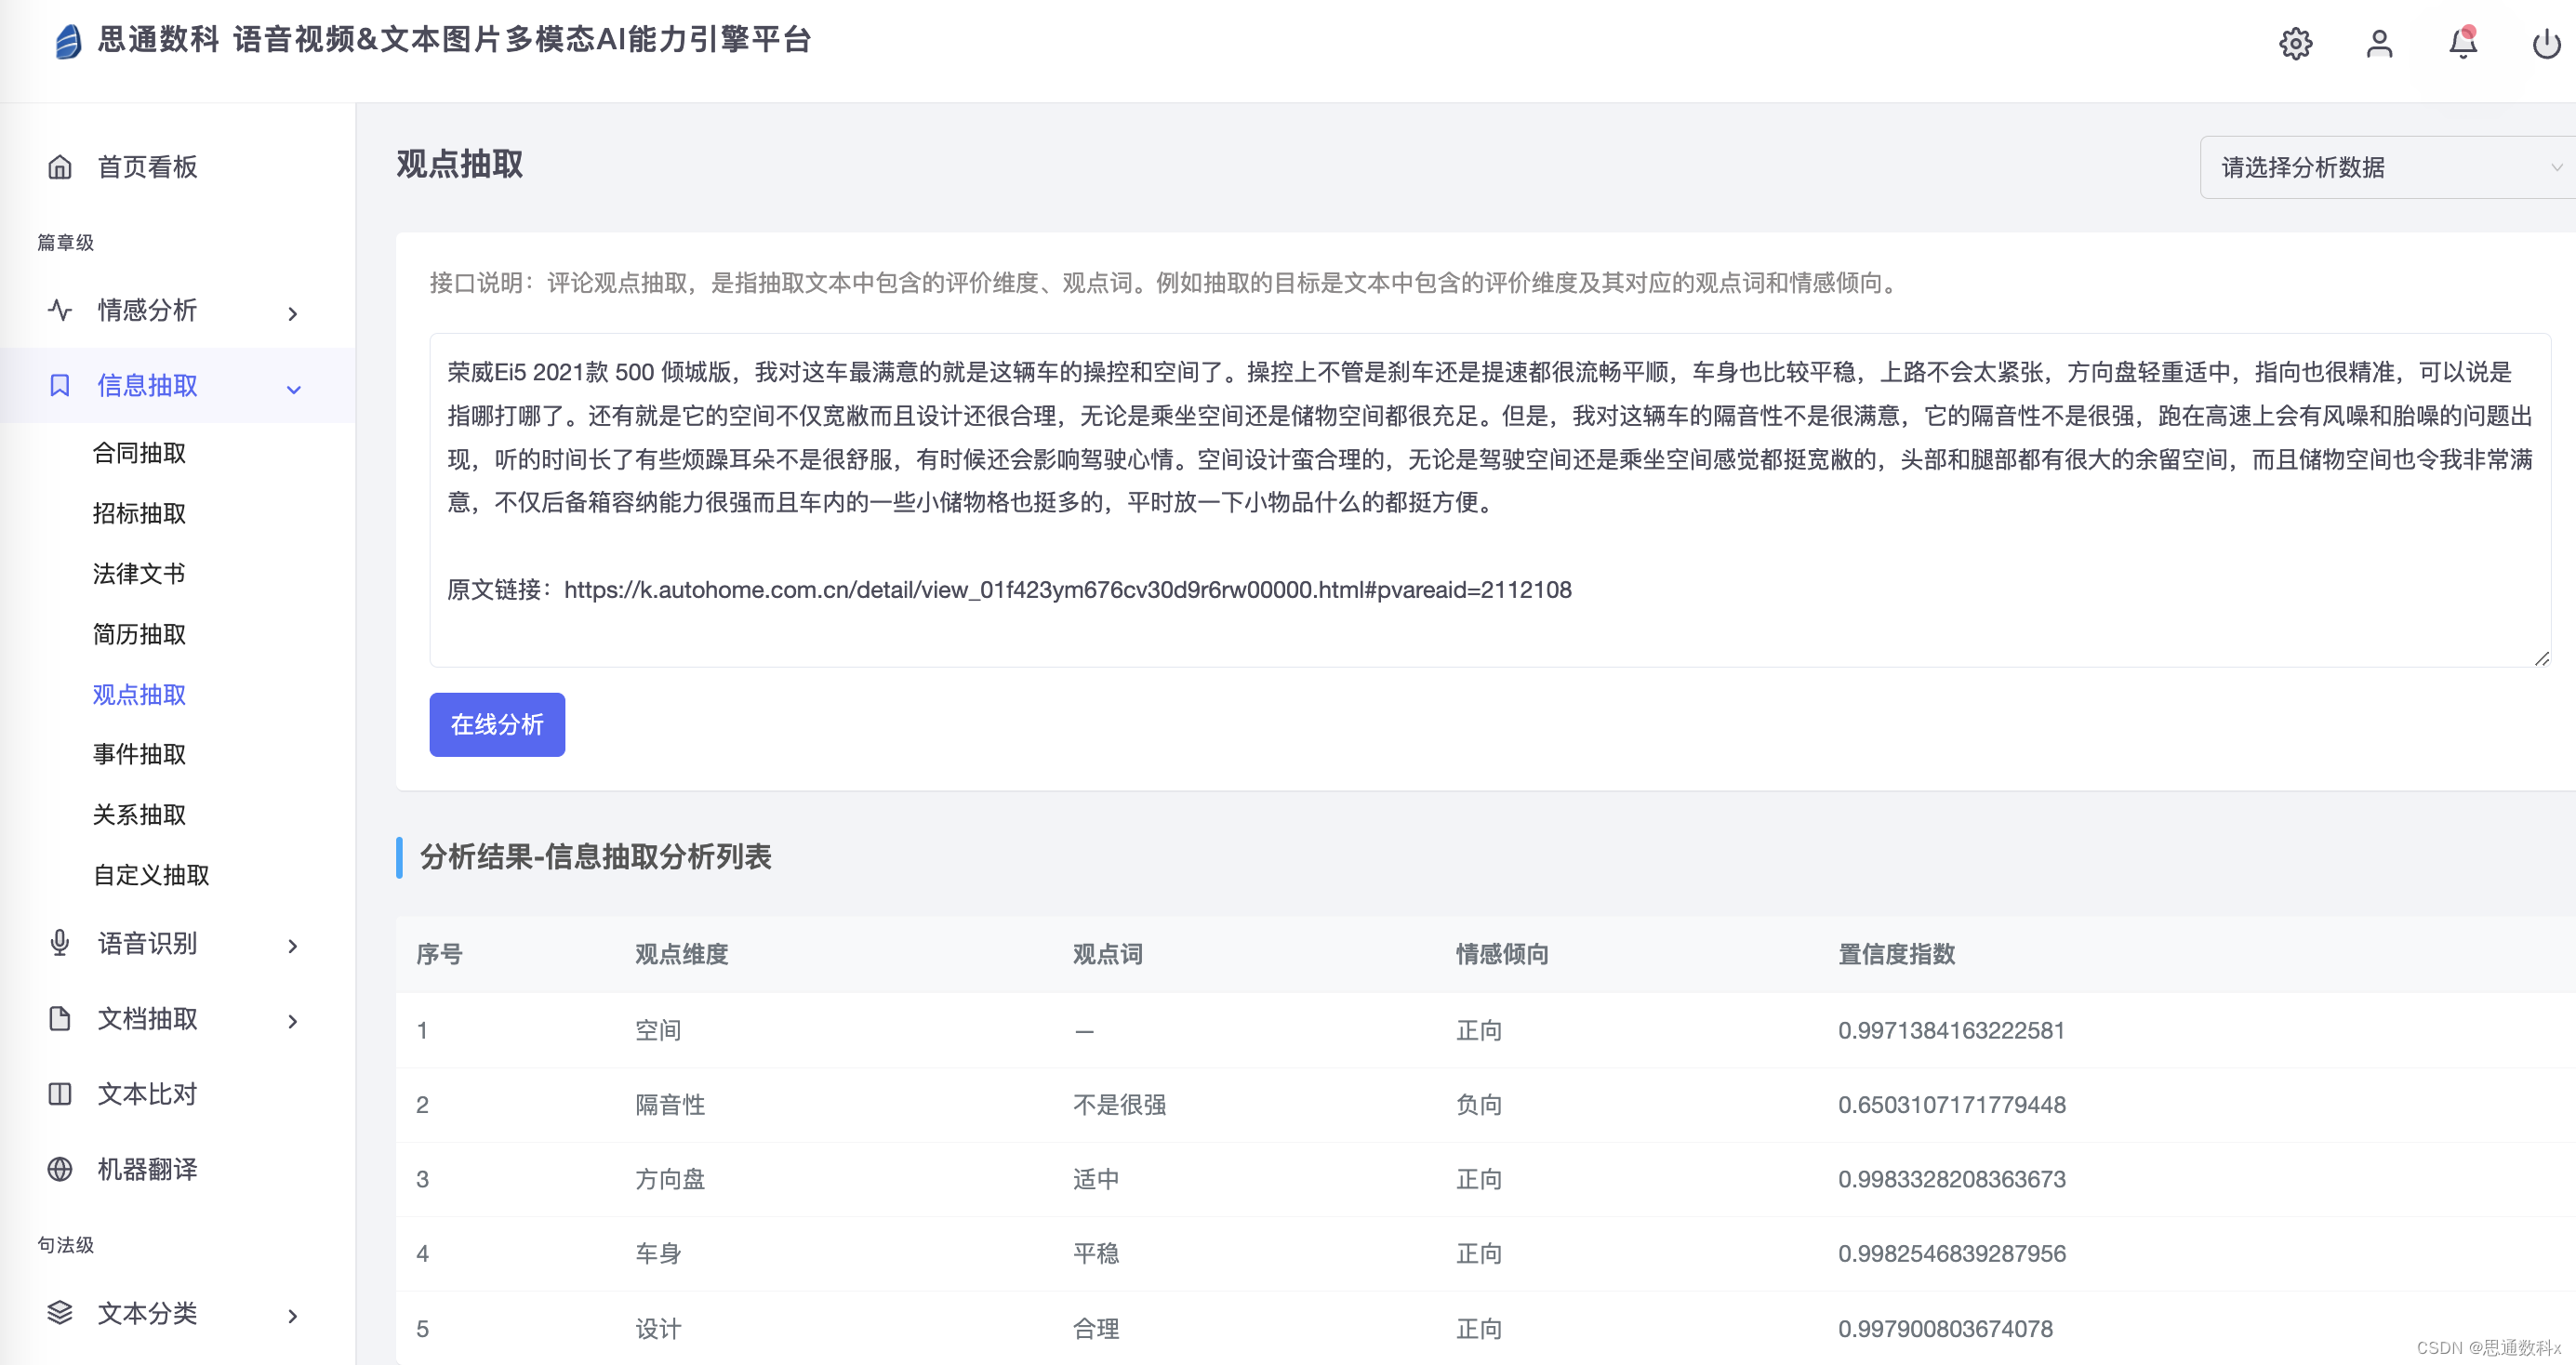2576x1365 pixels.
Task: Collapse the 信息抽取 menu chevron
Action: point(293,388)
